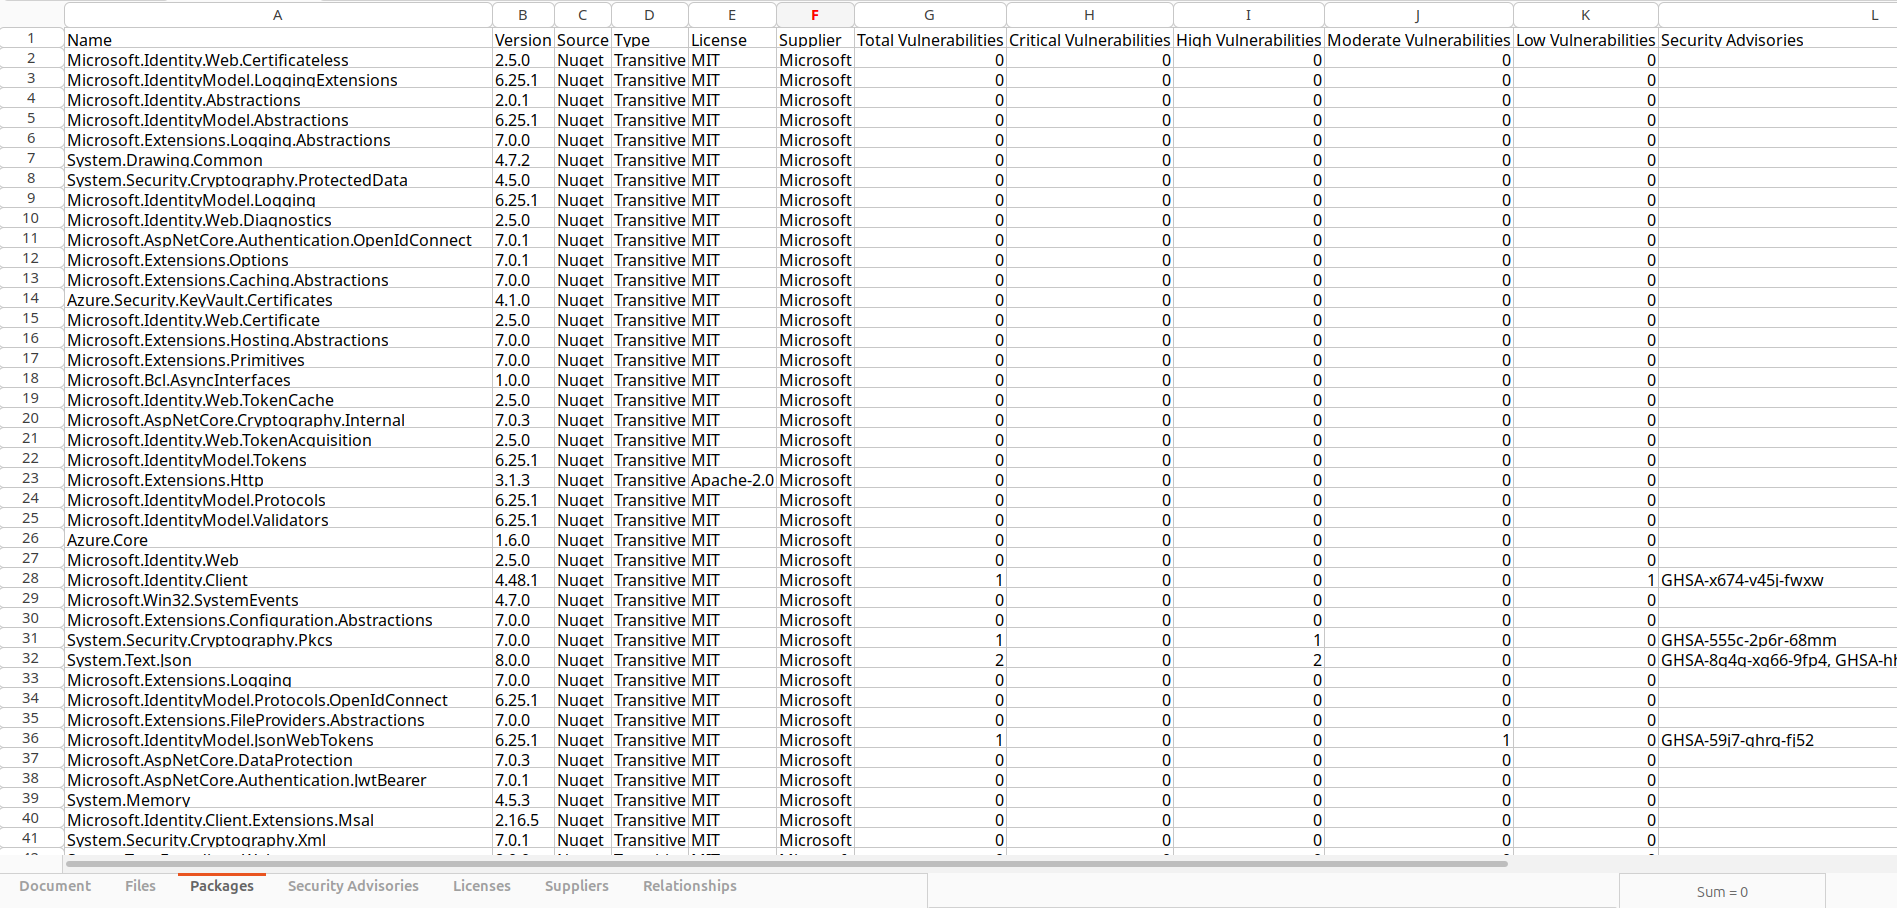The height and width of the screenshot is (908, 1897).
Task: Select the Packages sheet tab
Action: [221, 886]
